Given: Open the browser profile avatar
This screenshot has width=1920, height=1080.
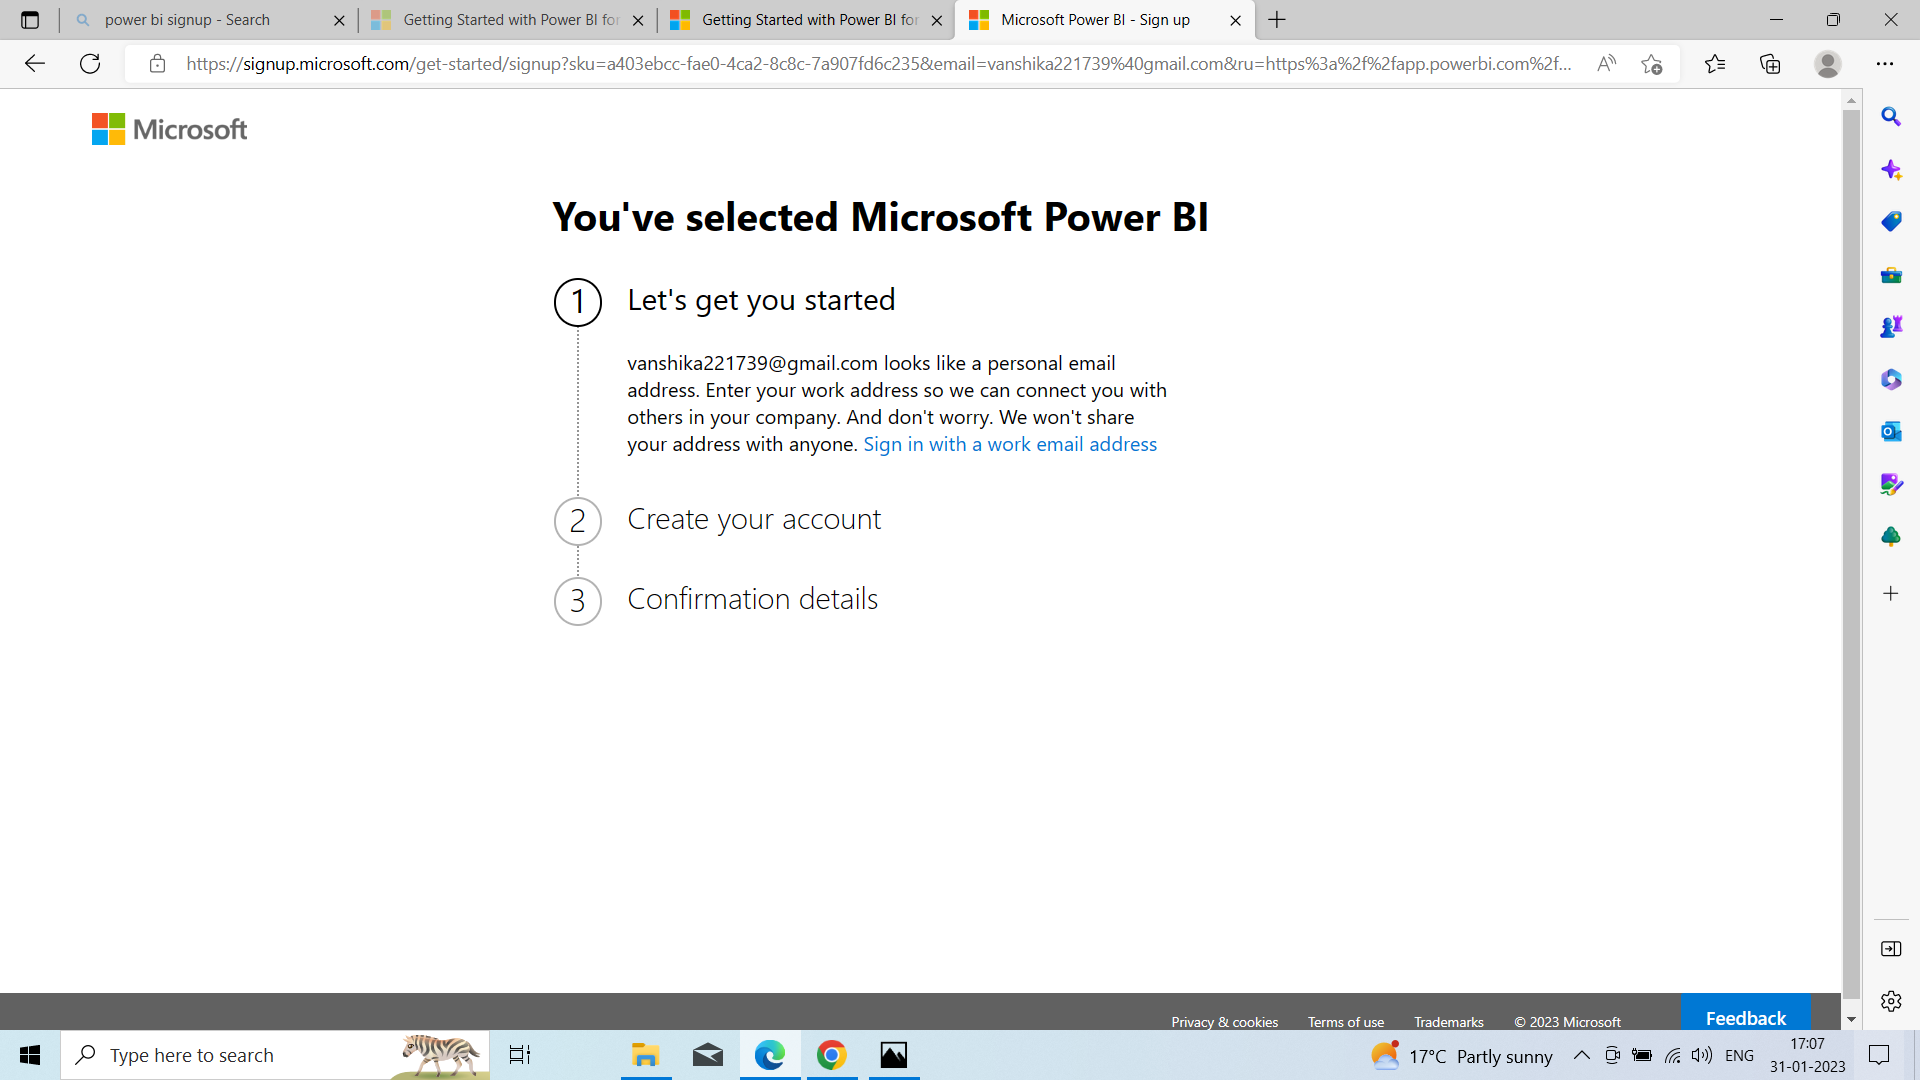Looking at the screenshot, I should 1828,64.
